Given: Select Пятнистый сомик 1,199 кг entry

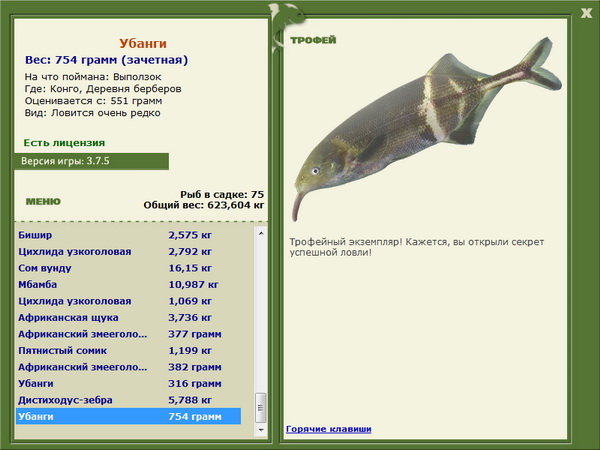Looking at the screenshot, I should [129, 350].
